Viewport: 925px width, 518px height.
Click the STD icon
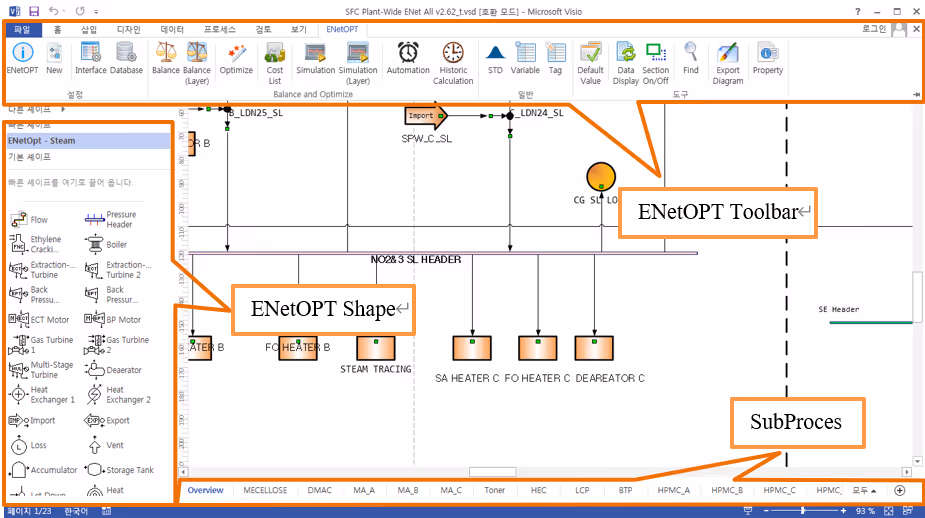(x=496, y=58)
